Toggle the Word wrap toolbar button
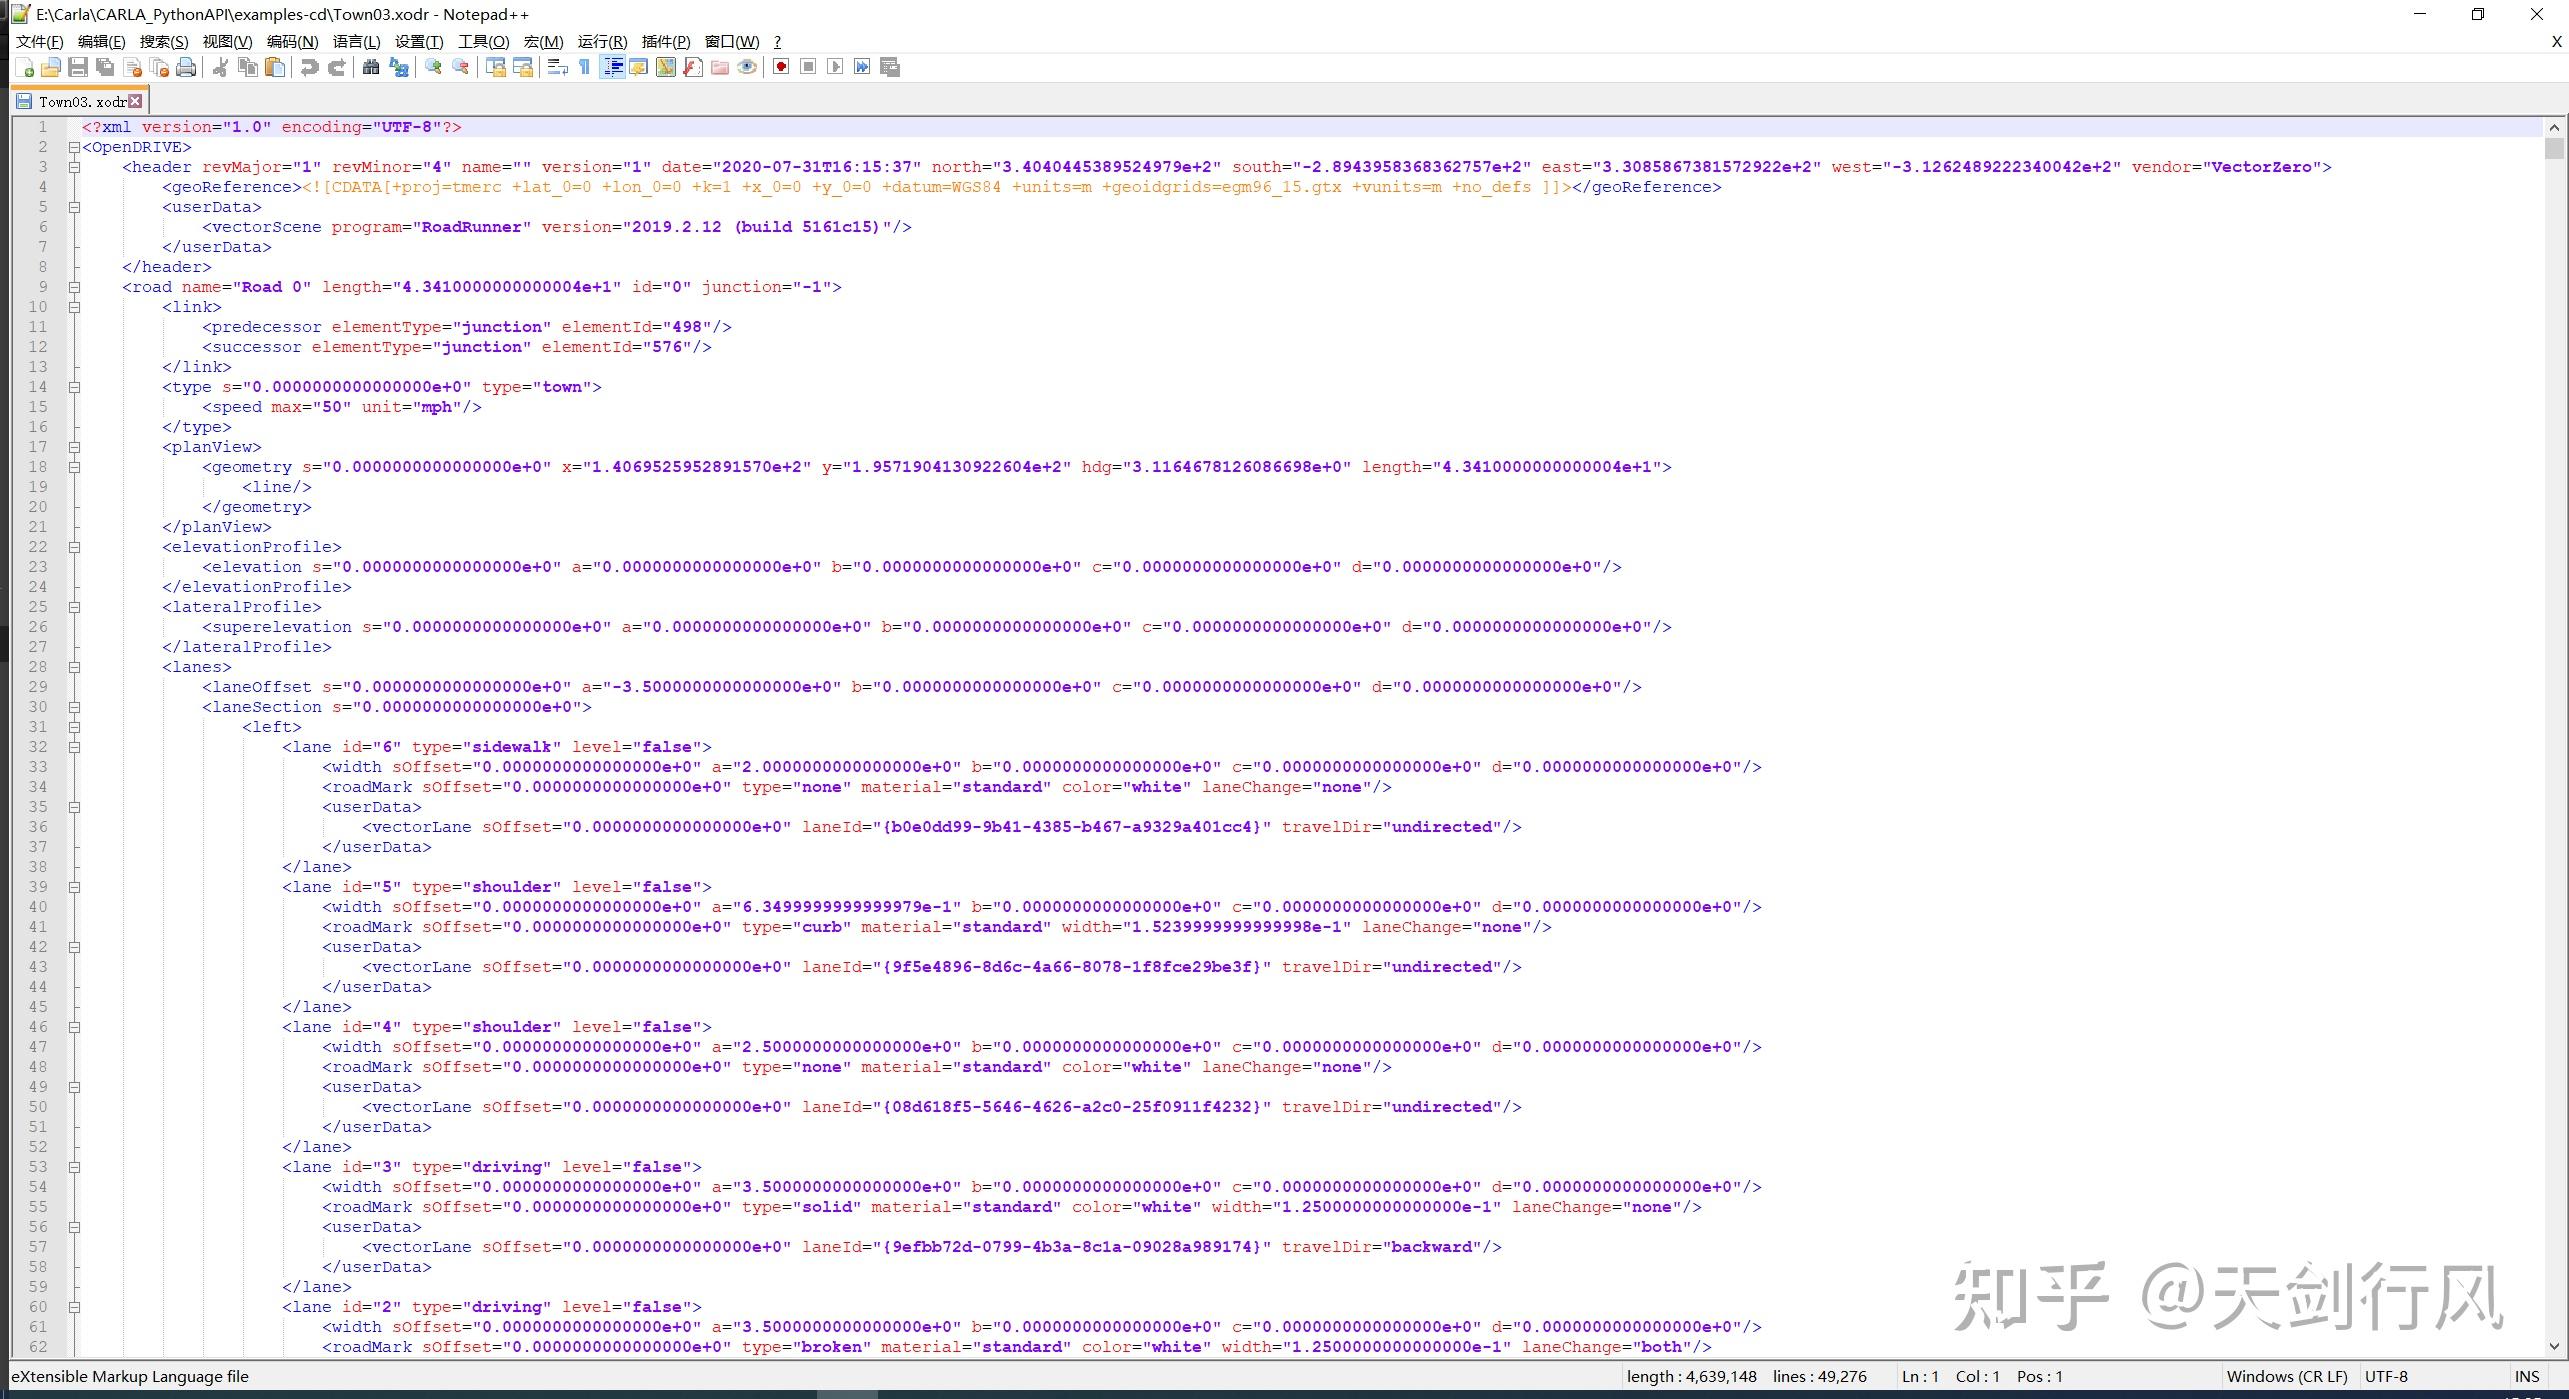 [558, 67]
